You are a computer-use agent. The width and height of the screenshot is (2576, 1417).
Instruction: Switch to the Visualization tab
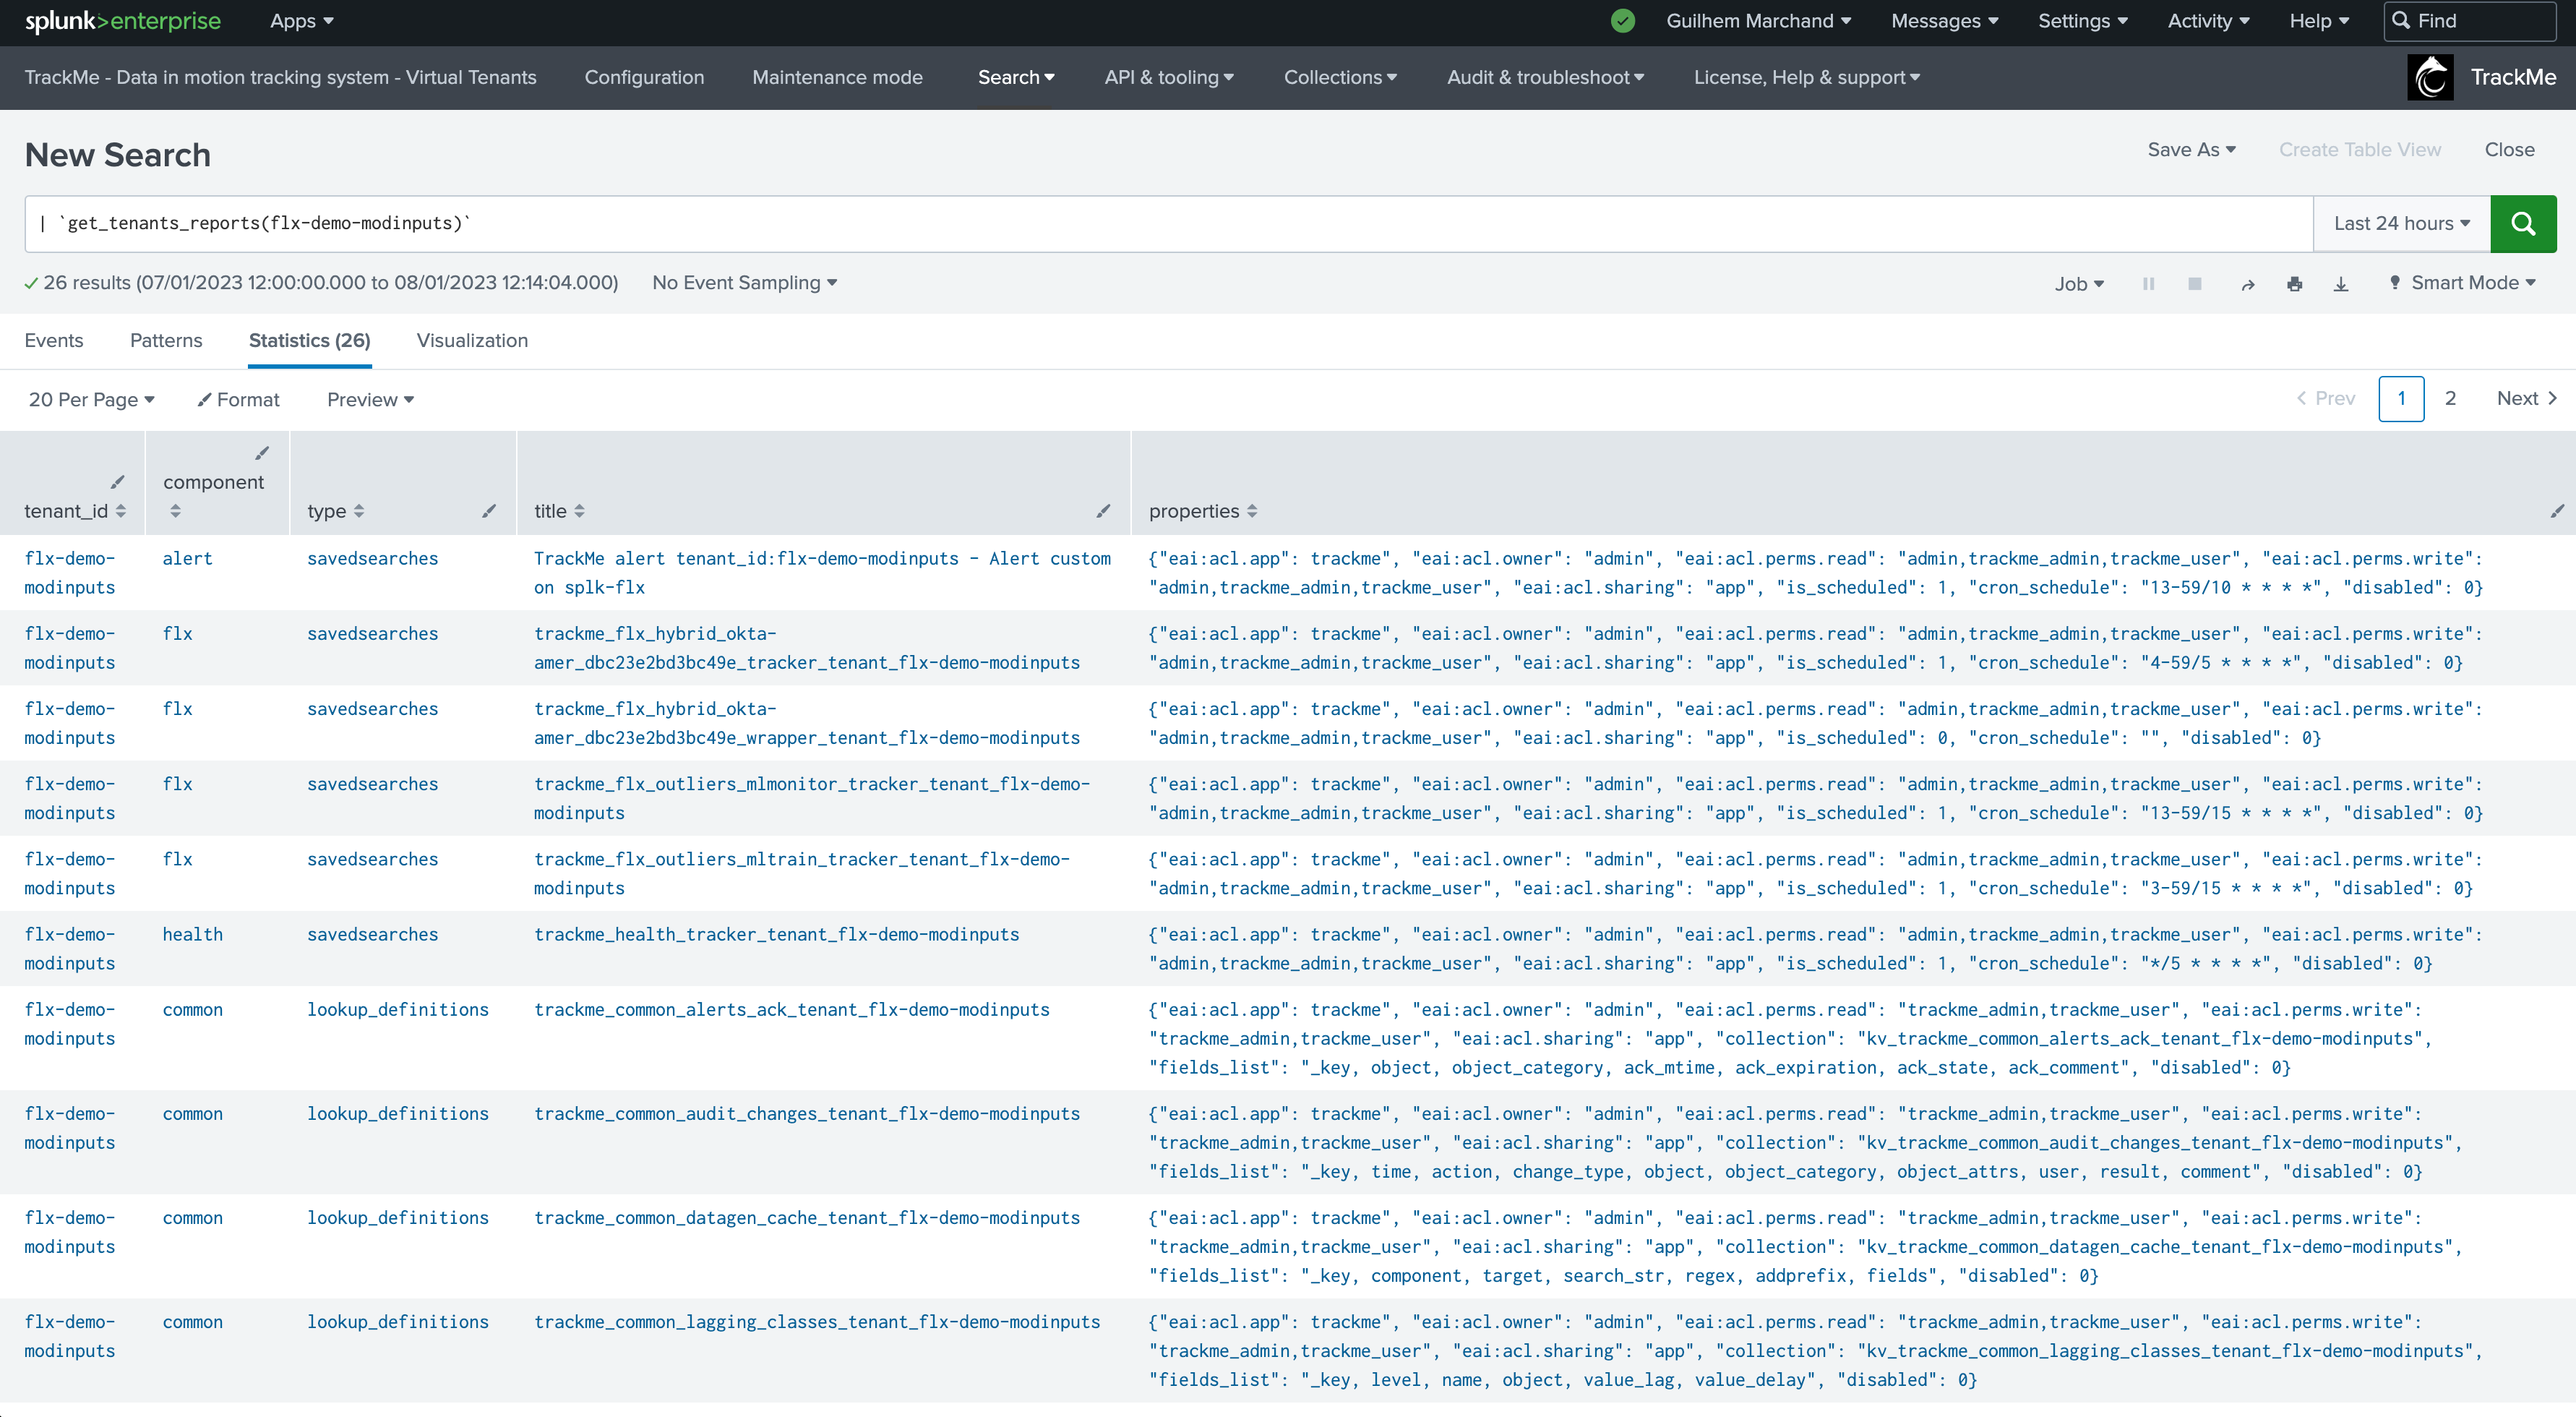(472, 341)
